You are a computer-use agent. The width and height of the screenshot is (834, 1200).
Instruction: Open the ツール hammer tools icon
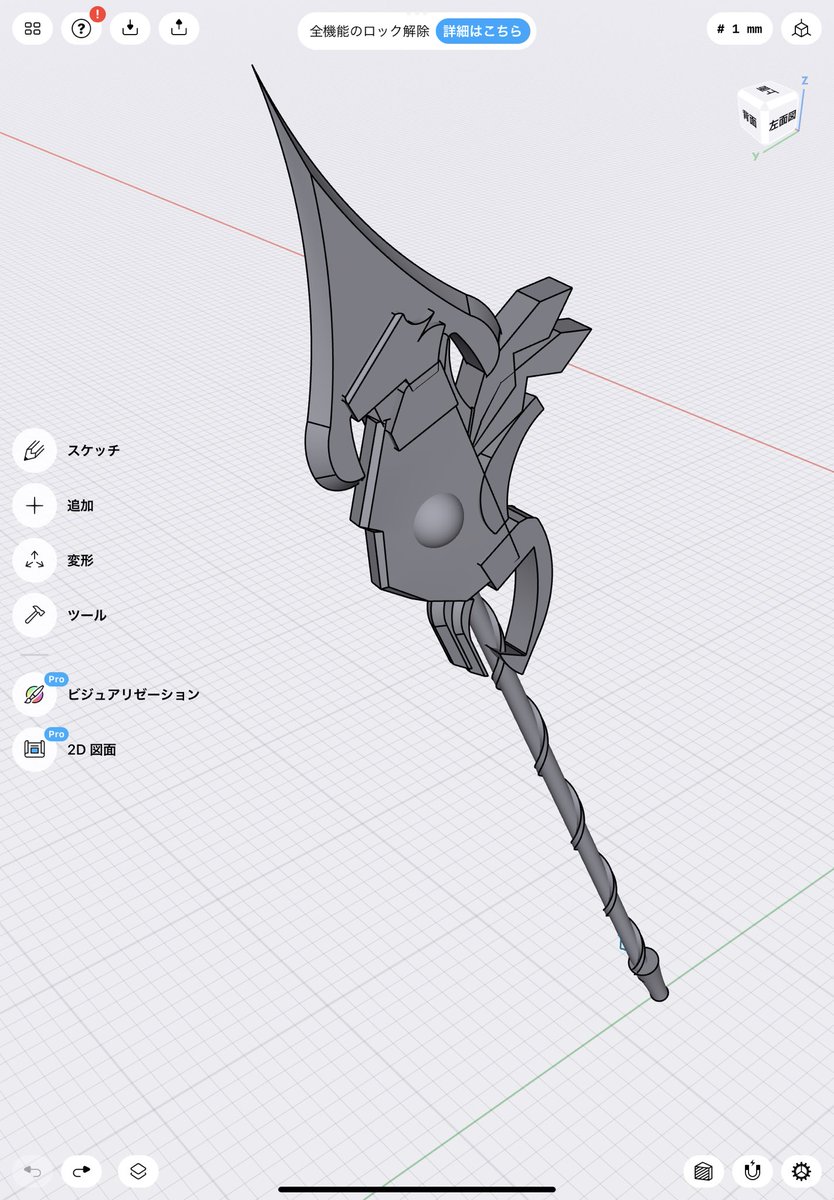34,615
